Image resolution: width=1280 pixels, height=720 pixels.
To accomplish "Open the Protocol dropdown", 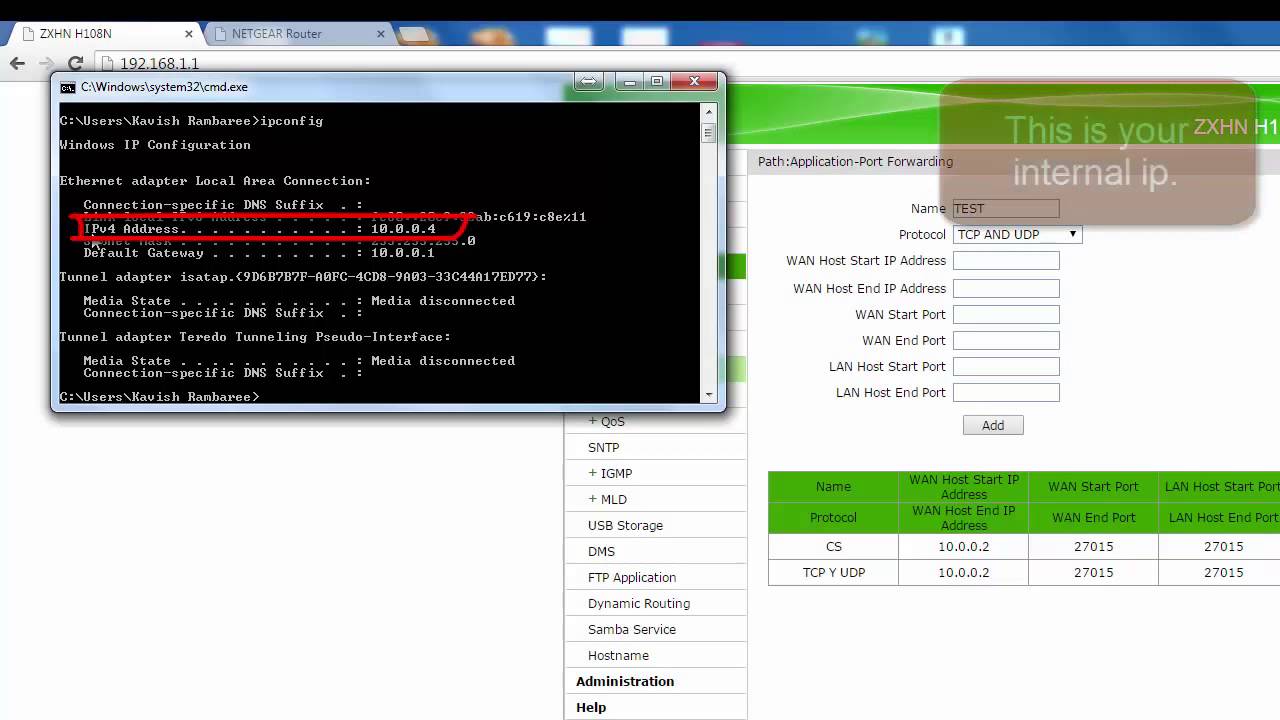I will pos(1017,235).
